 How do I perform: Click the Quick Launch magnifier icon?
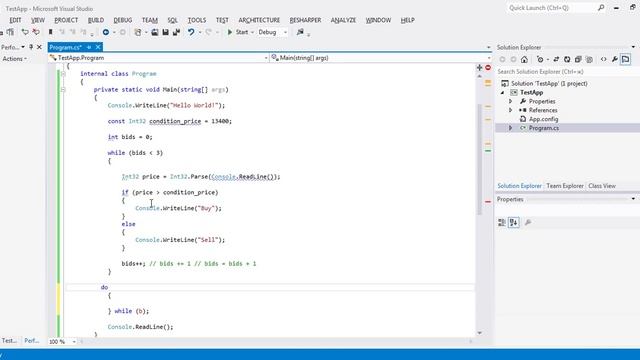[601, 8]
